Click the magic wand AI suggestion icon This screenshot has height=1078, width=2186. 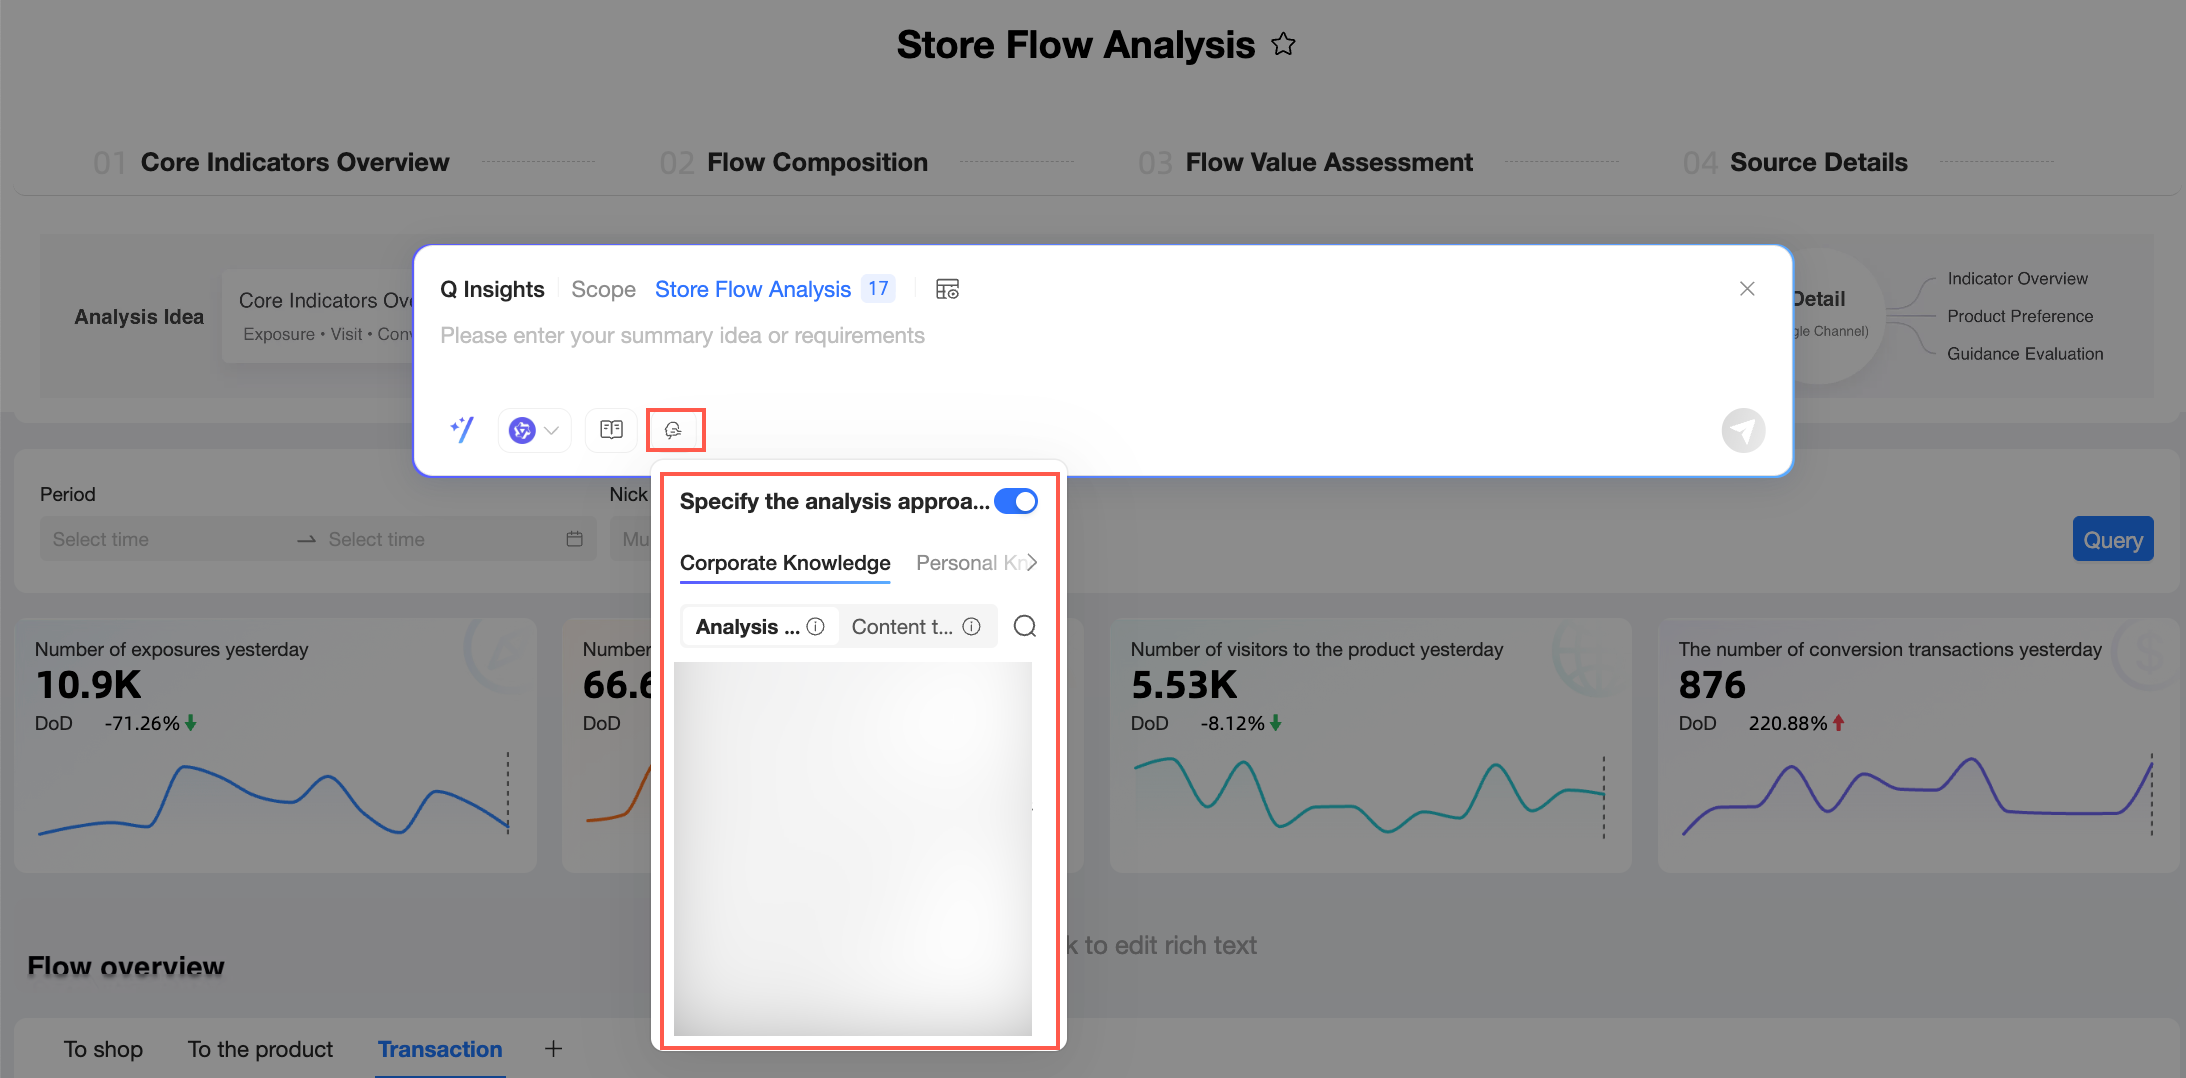click(x=462, y=430)
